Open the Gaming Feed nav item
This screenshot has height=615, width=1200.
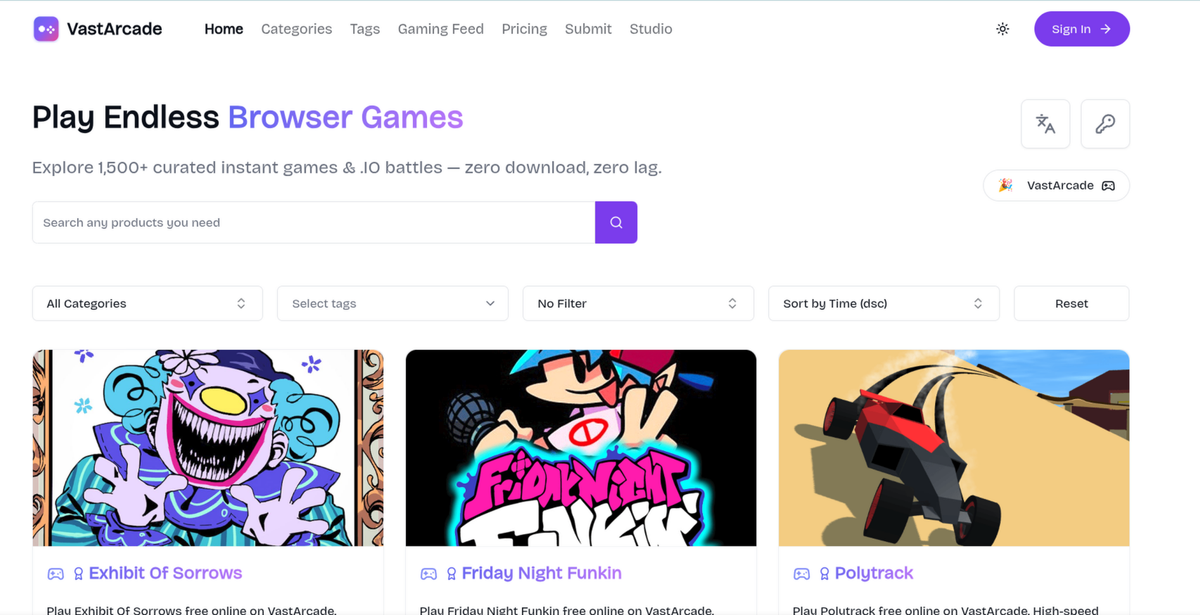point(441,29)
